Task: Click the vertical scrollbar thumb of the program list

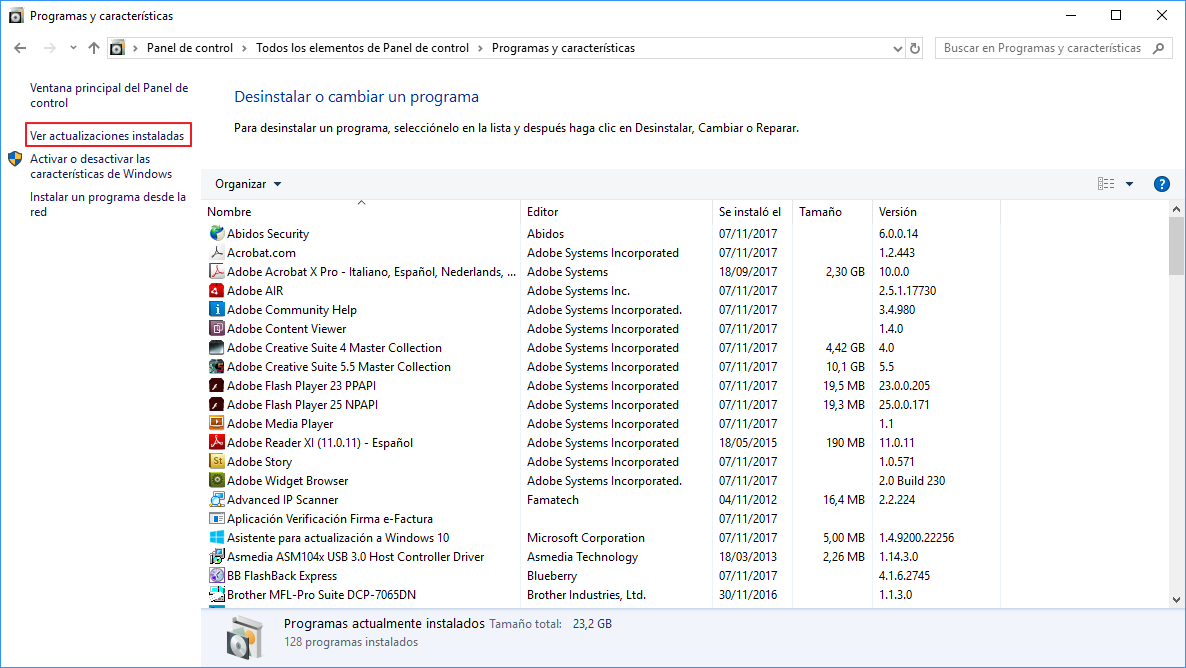Action: pos(1176,246)
